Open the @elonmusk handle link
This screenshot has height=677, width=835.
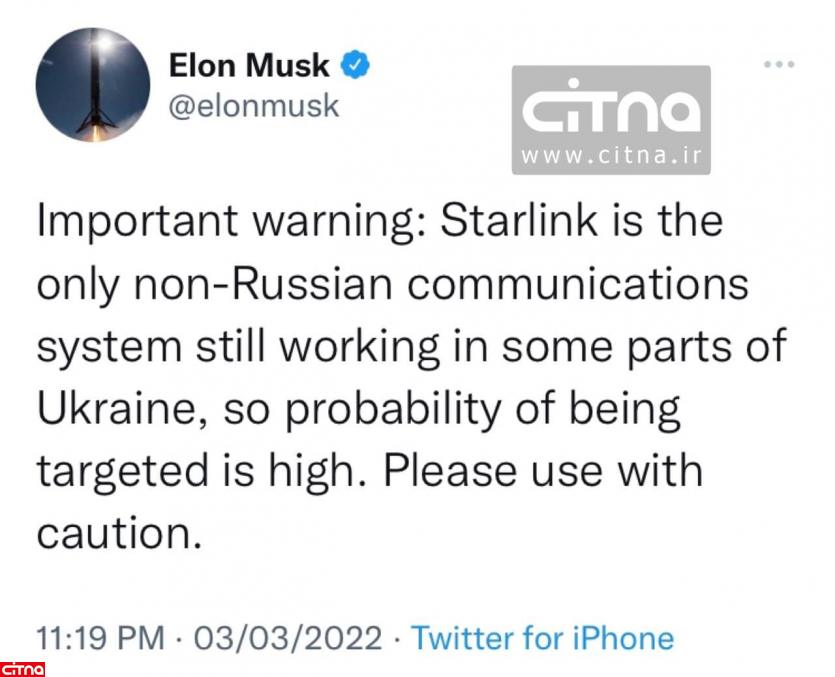[254, 105]
